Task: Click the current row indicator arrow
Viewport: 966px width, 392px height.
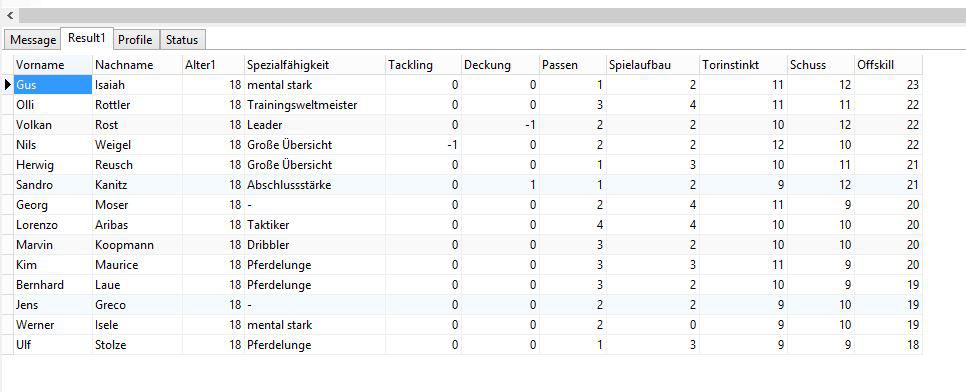Action: [x=7, y=85]
